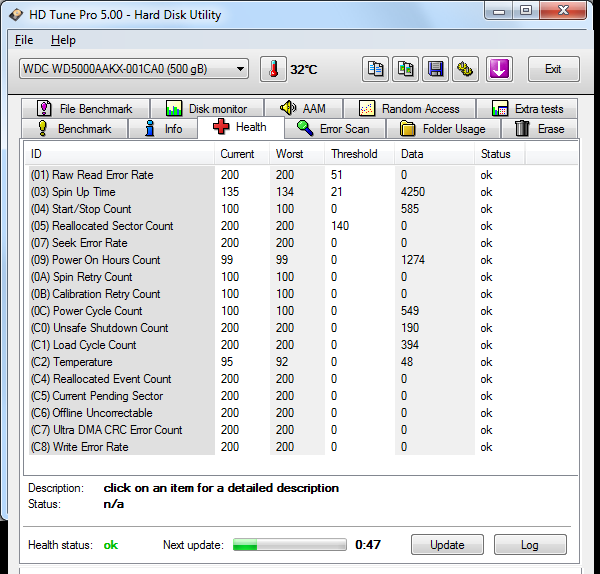The height and width of the screenshot is (574, 600).
Task: Click the thermometer temperature icon
Action: tap(273, 69)
